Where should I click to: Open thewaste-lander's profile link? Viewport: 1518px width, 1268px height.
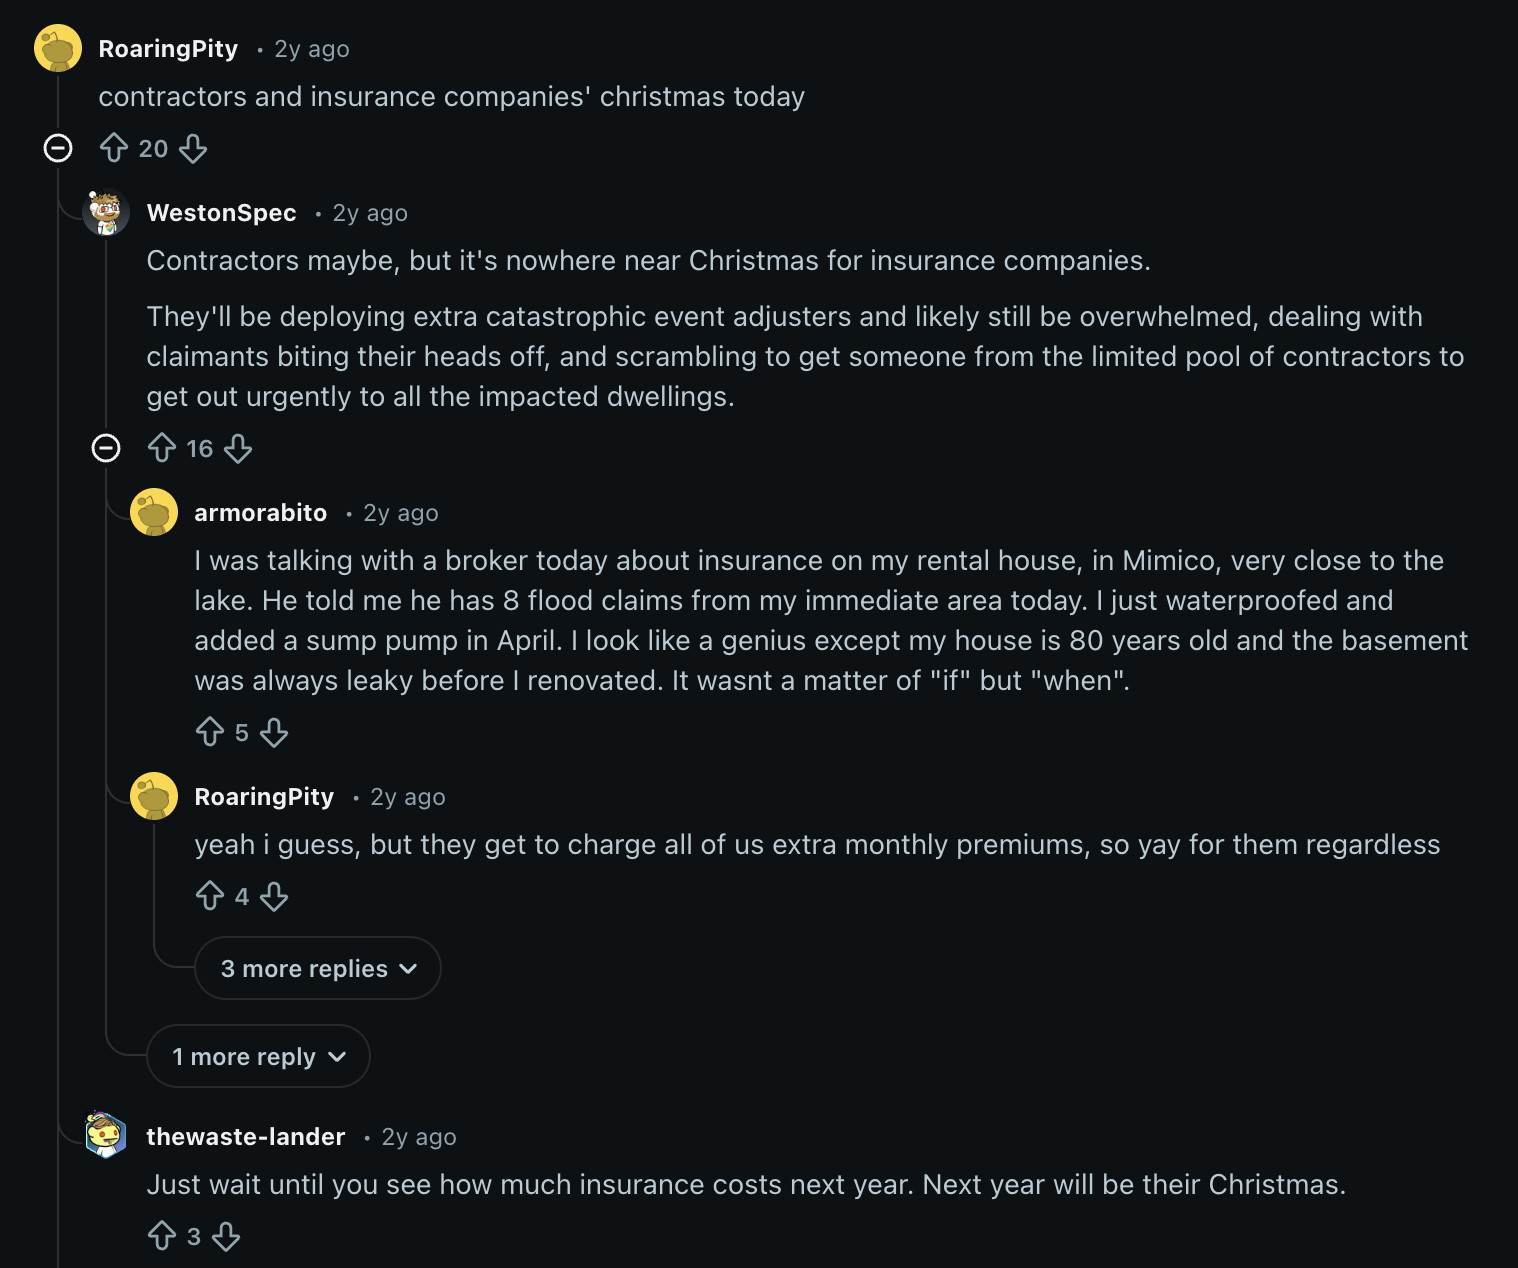coord(245,1137)
